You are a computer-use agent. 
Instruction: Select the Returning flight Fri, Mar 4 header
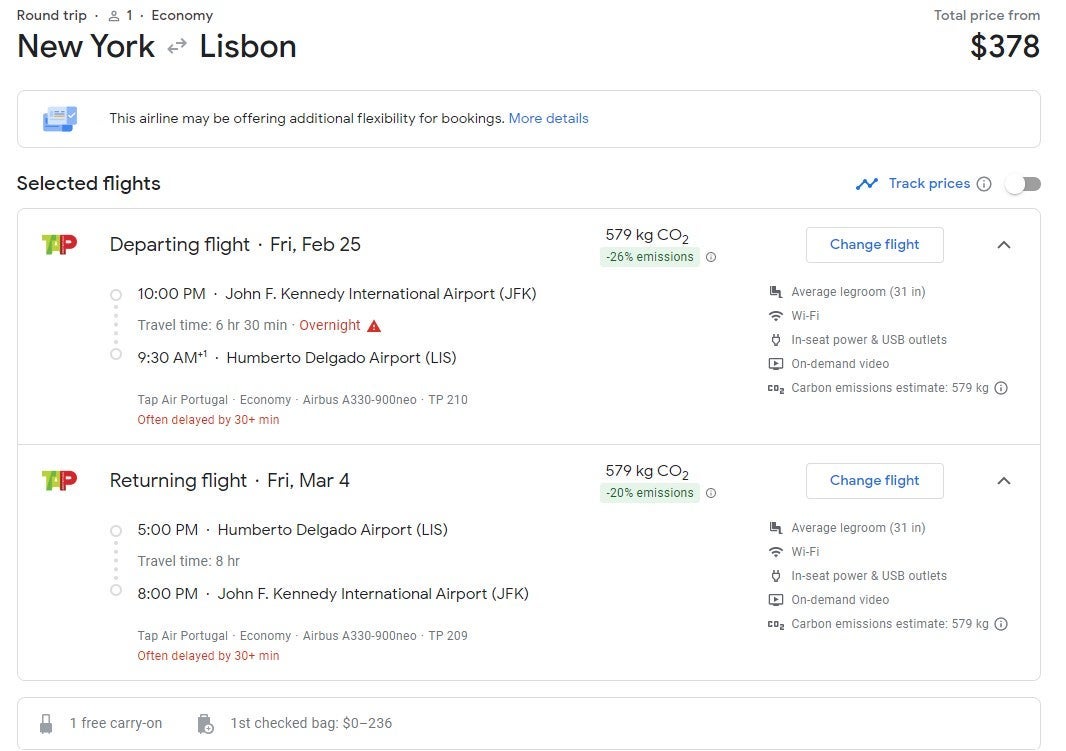[x=229, y=480]
